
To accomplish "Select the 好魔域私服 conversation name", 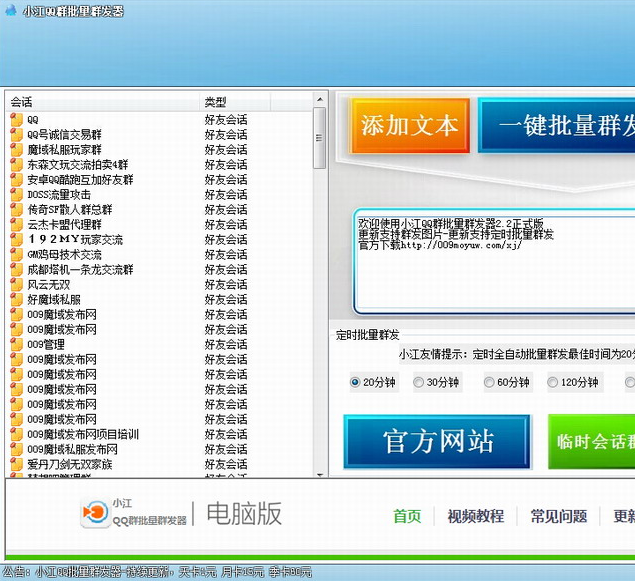I will pos(54,300).
